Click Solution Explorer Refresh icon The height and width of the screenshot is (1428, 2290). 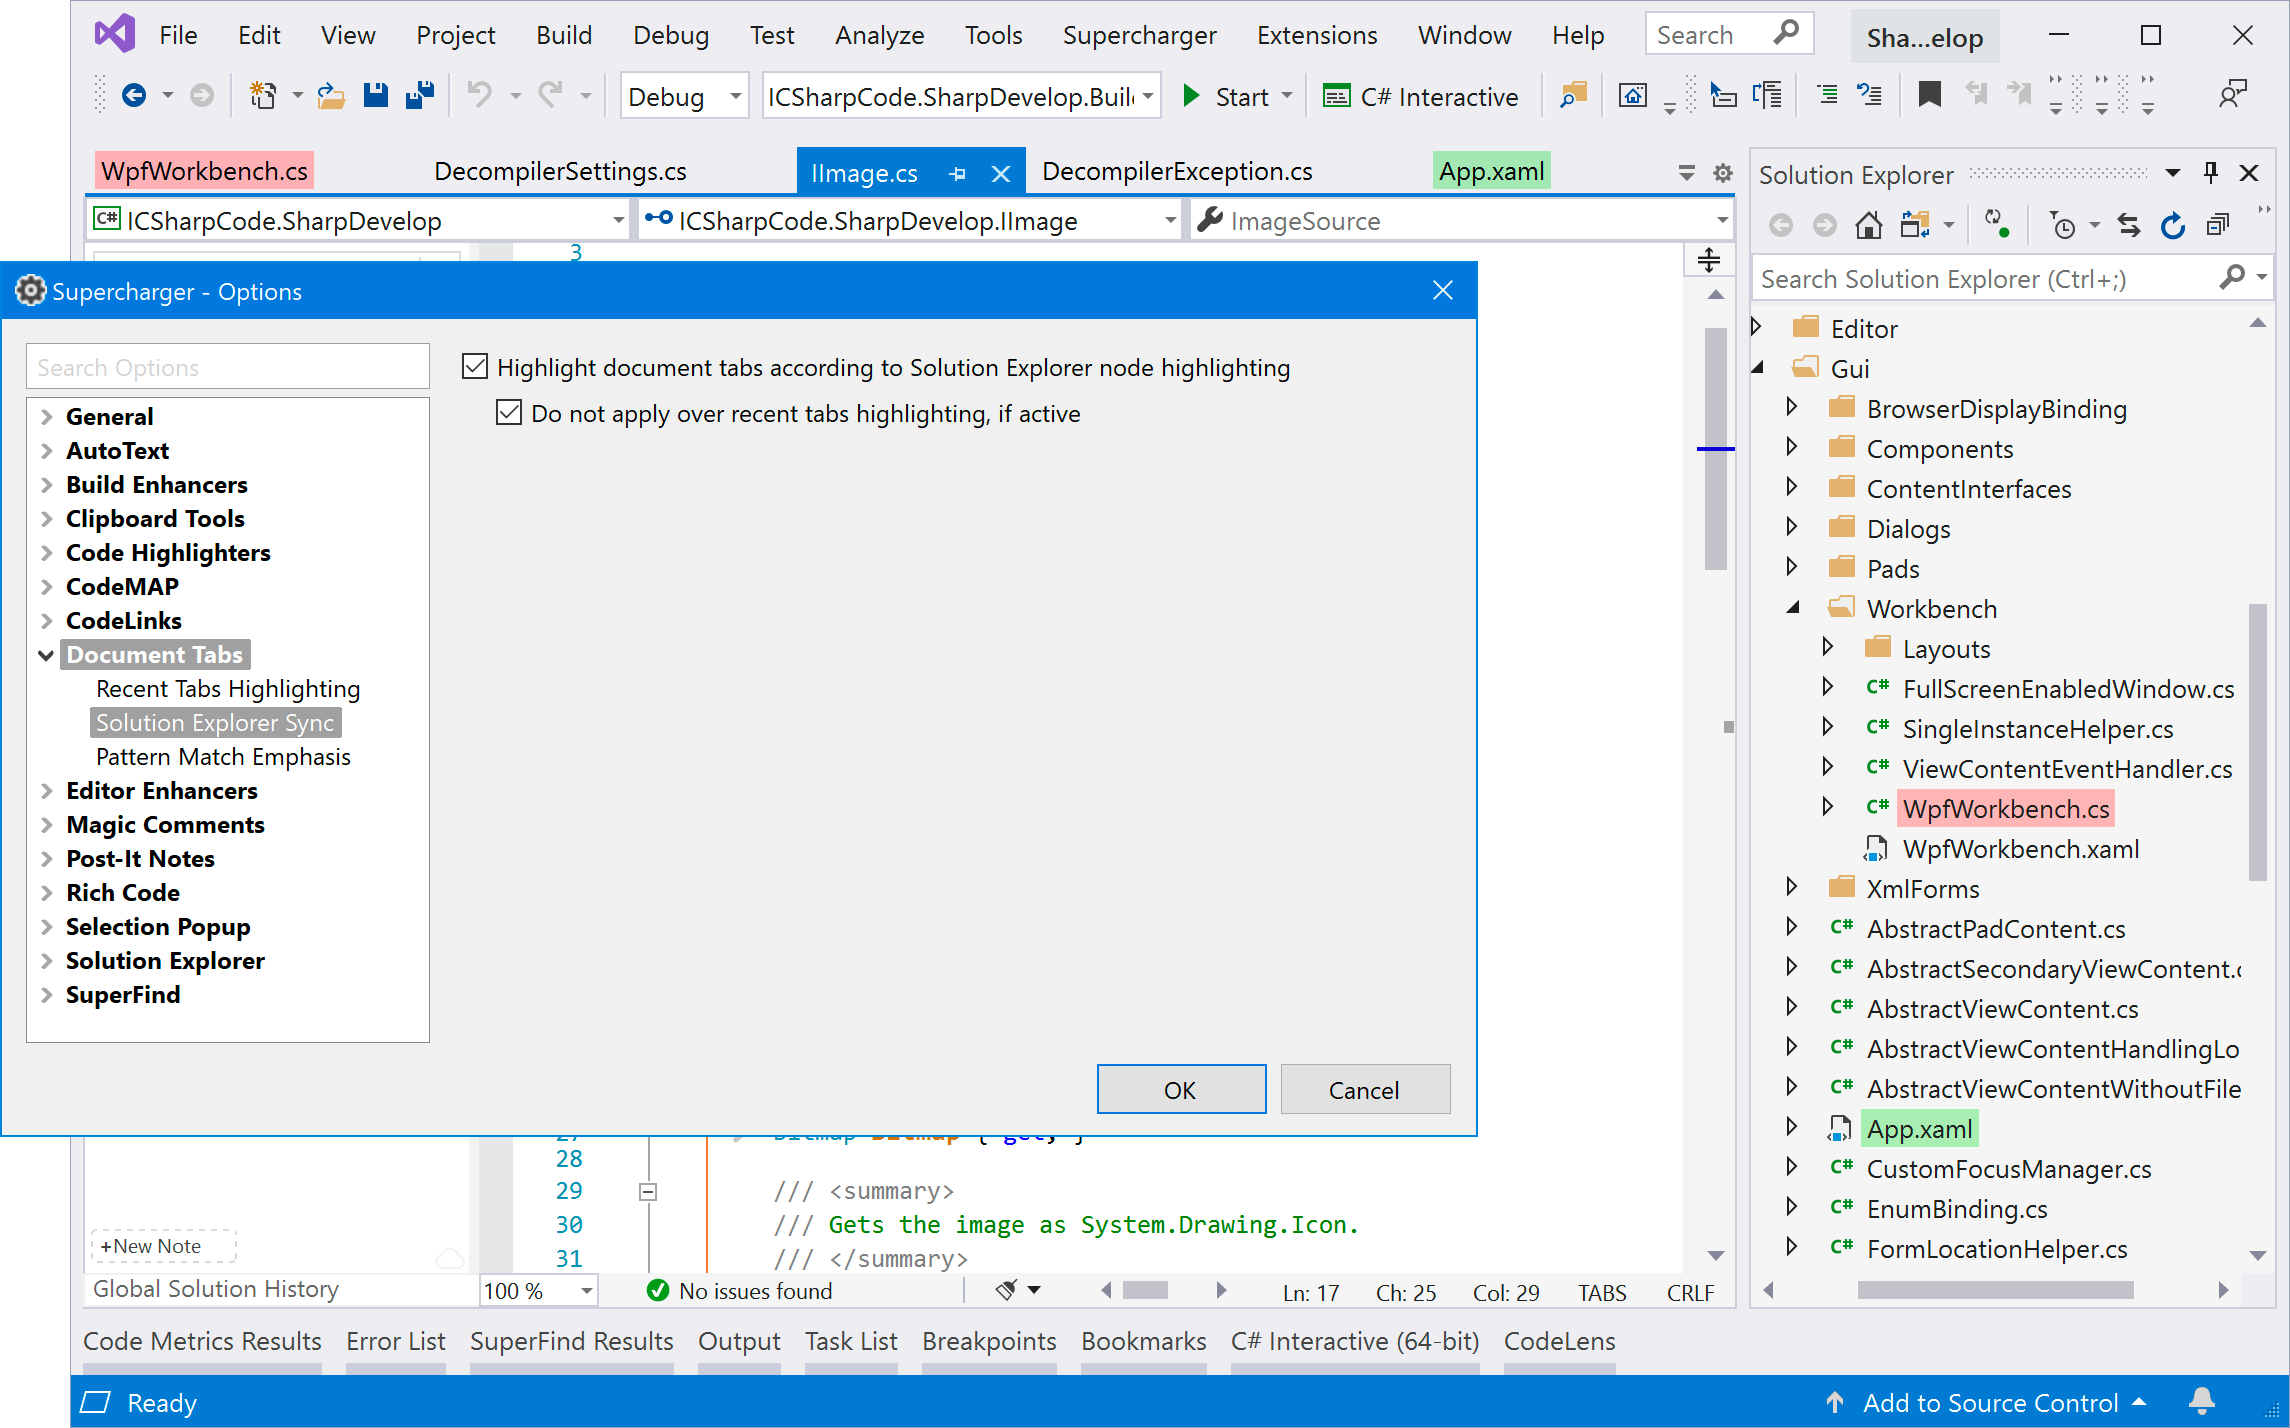pos(2172,225)
